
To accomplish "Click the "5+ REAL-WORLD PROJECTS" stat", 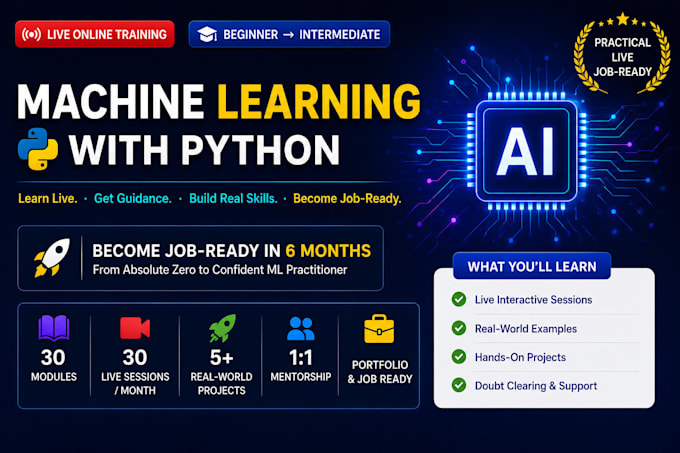I will (222, 372).
